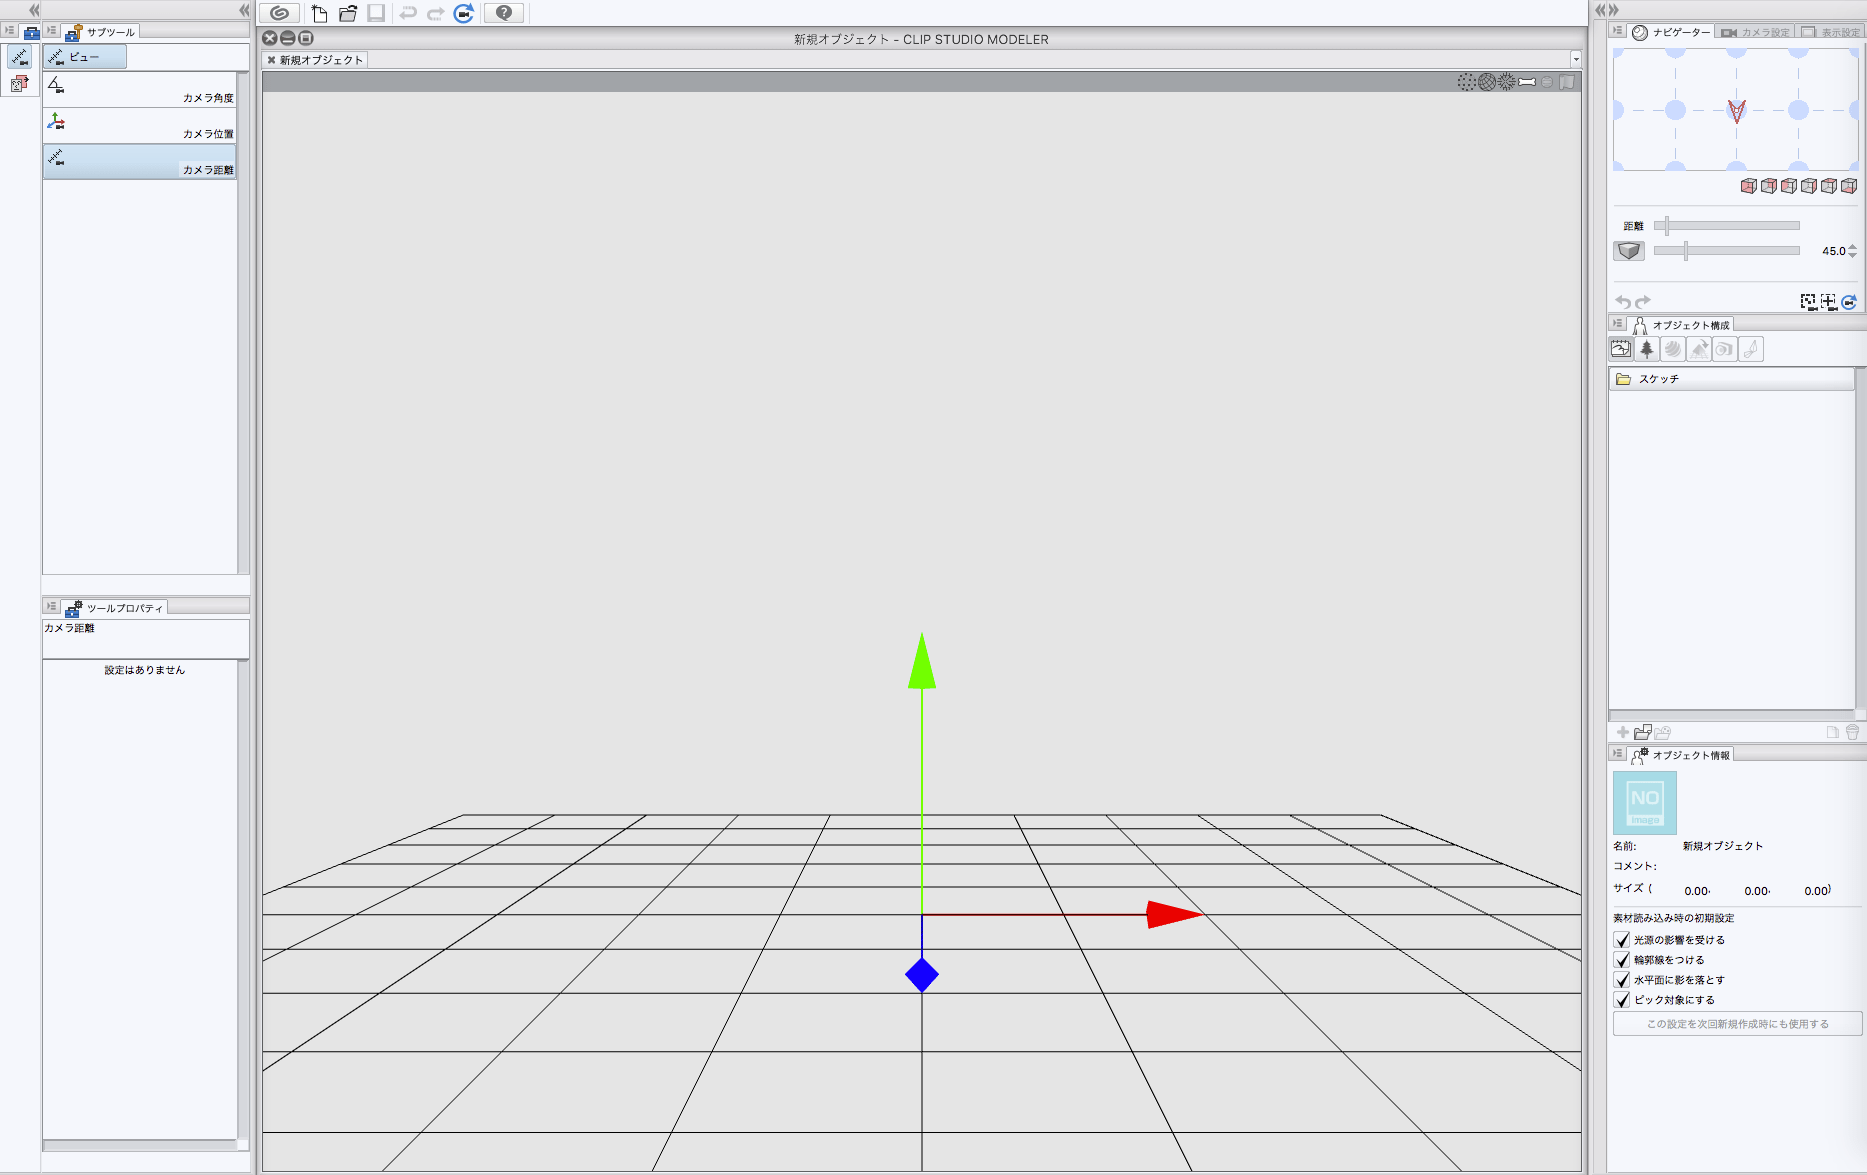The width and height of the screenshot is (1867, 1175).
Task: Open the オブジェクト構成 panel menu
Action: (x=1617, y=322)
